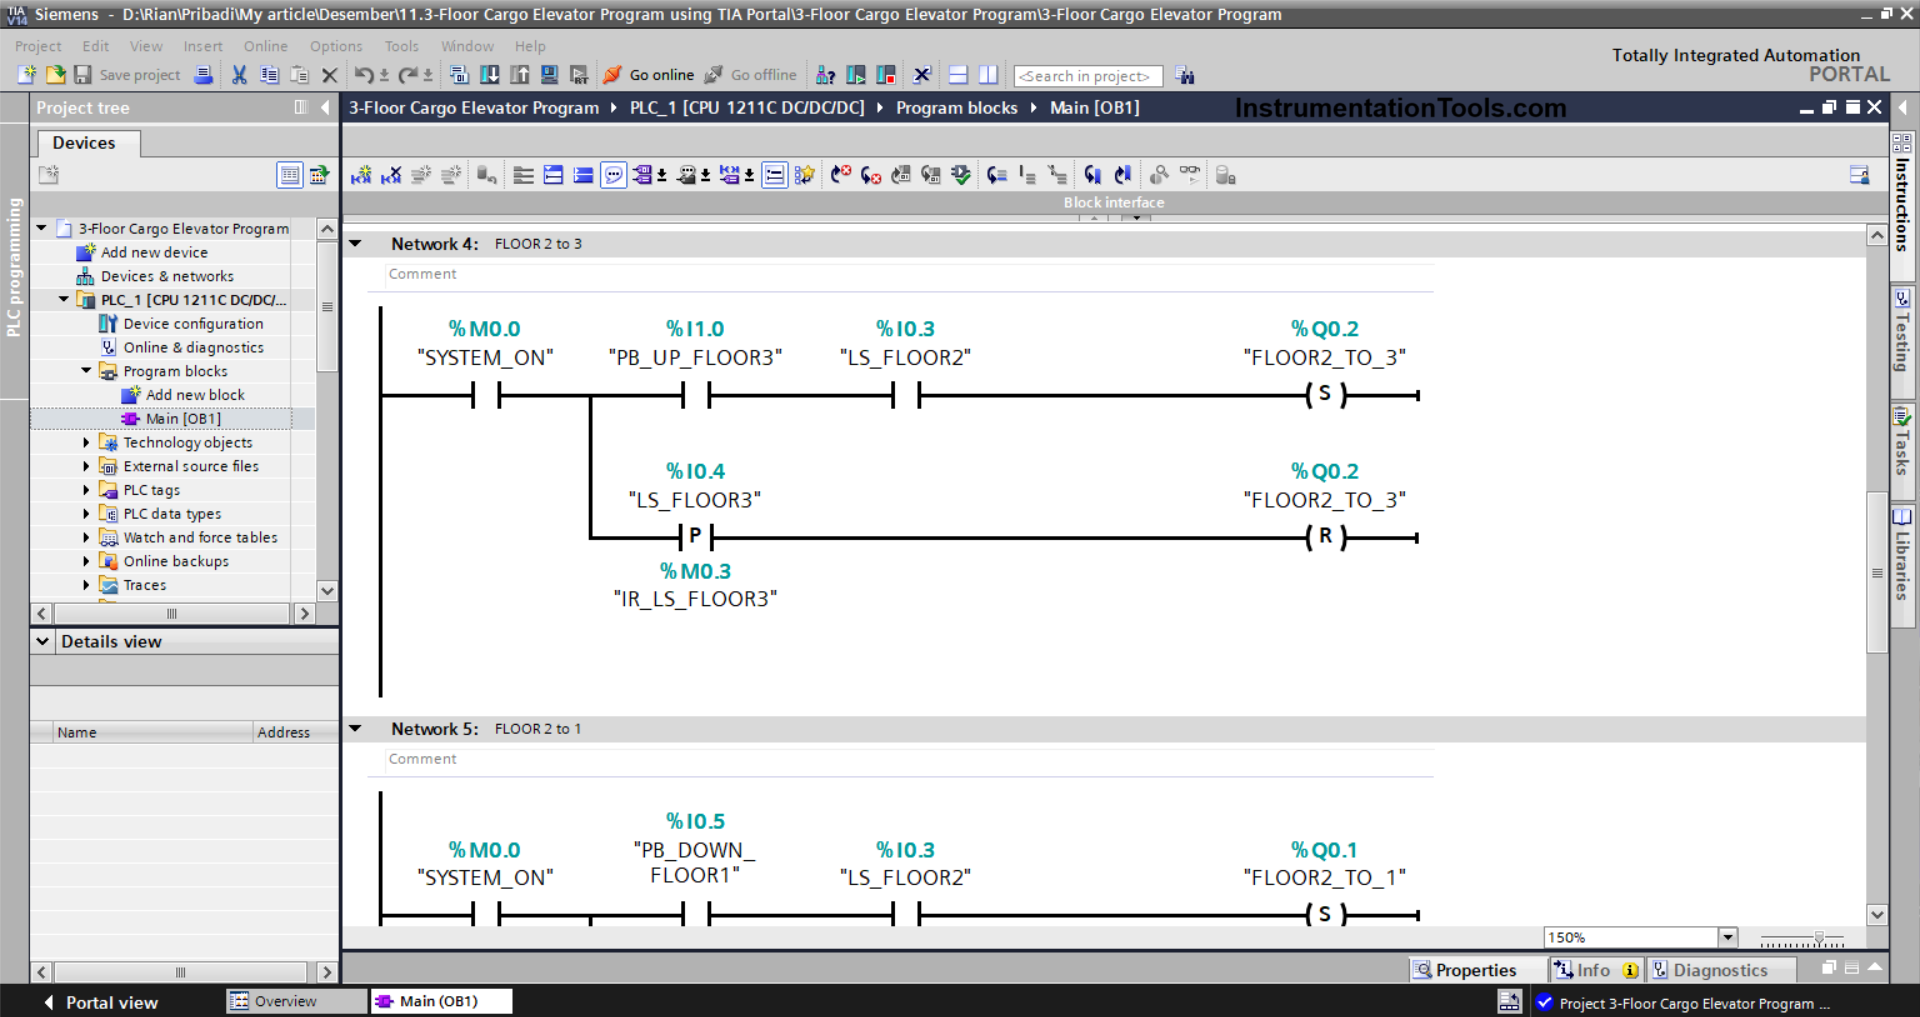Create a new project from the toolbar
The width and height of the screenshot is (1920, 1017).
pyautogui.click(x=27, y=75)
